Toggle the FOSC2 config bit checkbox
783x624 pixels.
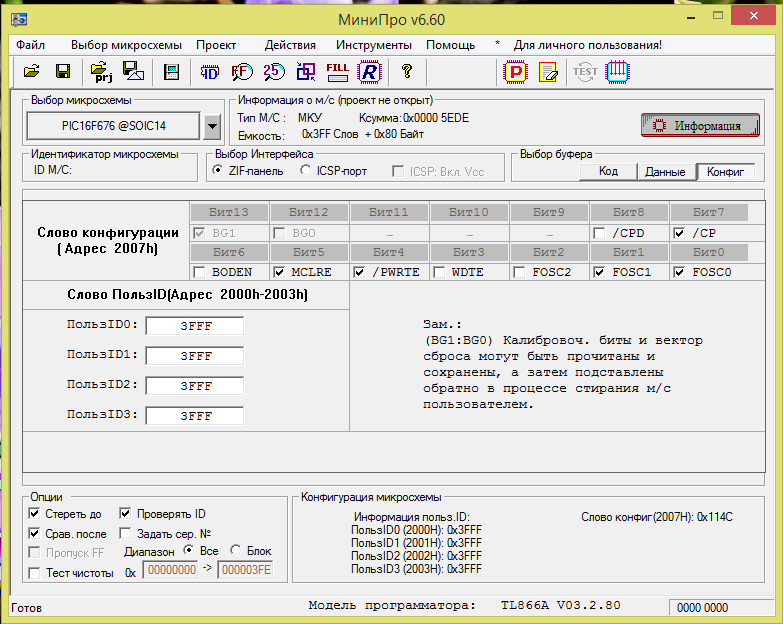click(519, 272)
